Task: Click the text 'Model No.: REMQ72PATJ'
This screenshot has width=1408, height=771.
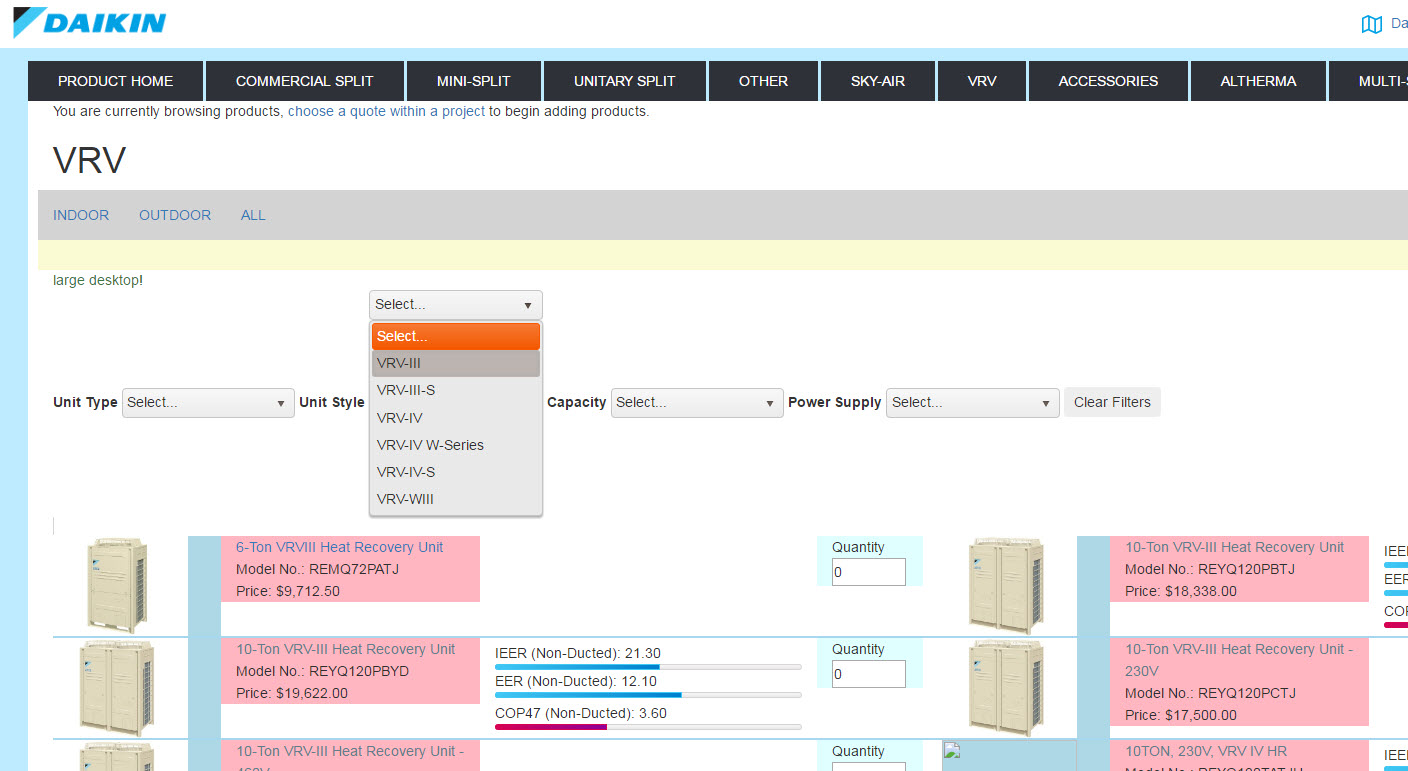Action: click(x=317, y=569)
